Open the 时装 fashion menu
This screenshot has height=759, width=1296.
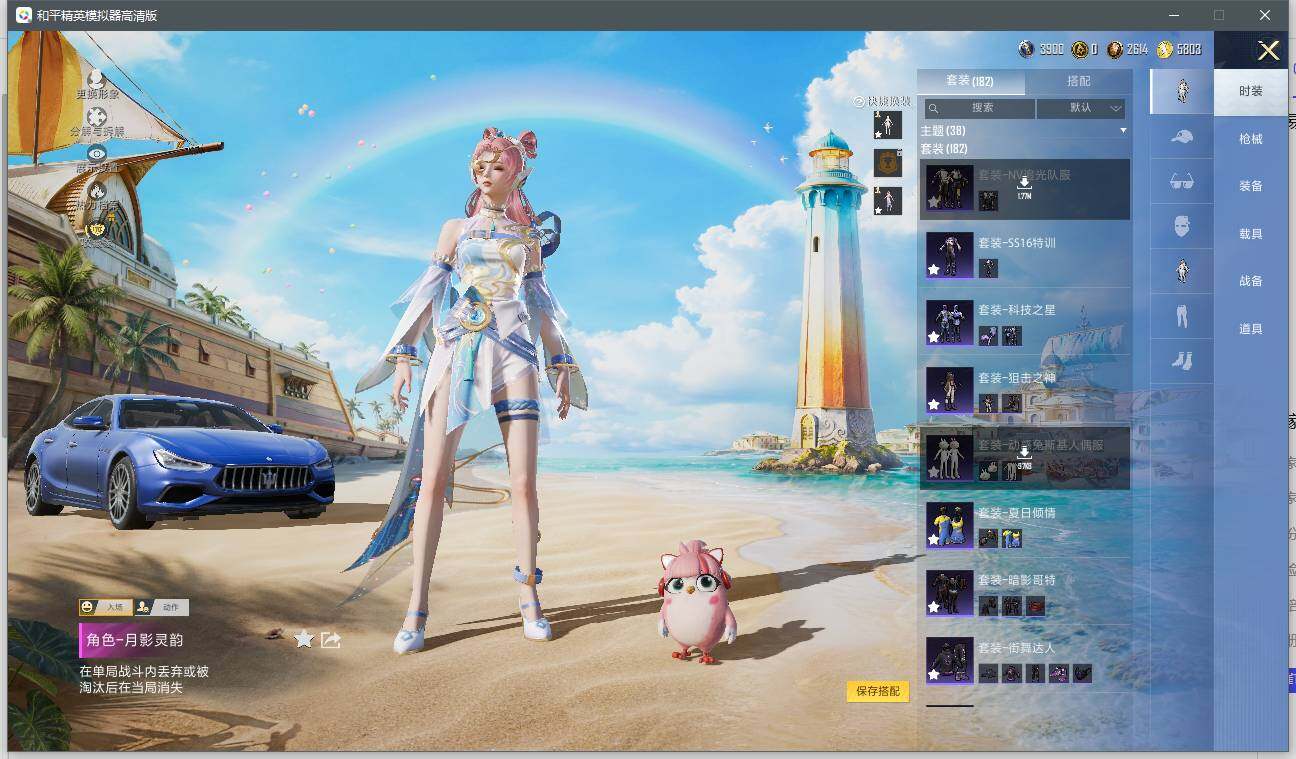pos(1251,91)
